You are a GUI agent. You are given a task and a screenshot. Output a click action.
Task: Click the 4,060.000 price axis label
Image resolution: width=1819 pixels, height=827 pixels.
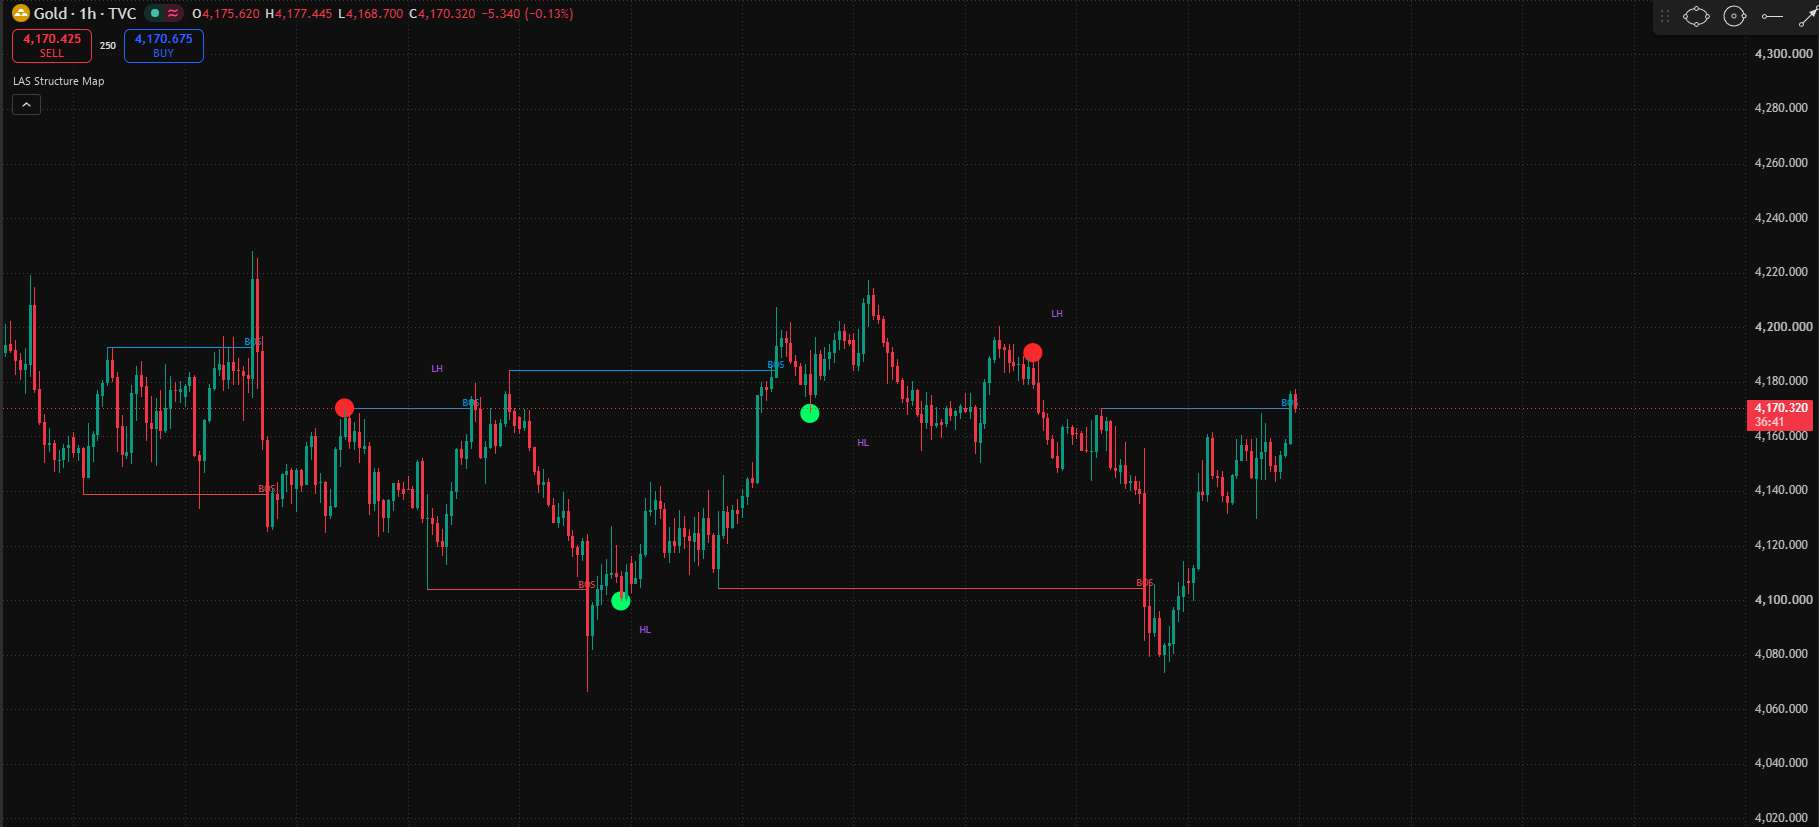point(1783,708)
